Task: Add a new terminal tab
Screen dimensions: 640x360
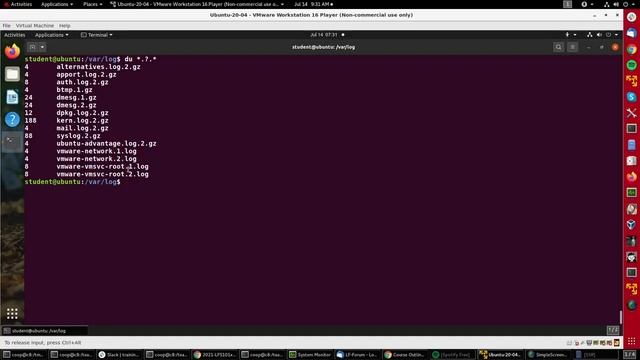Action: [x=32, y=47]
